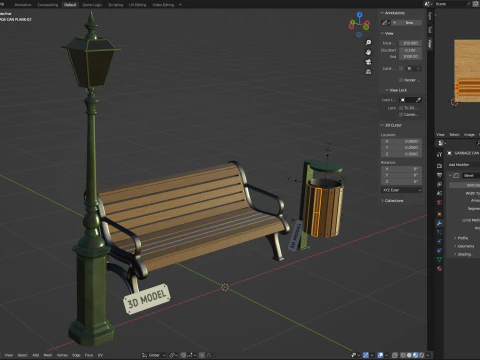Open the Modifiers wrench properties tab

click(x=439, y=223)
